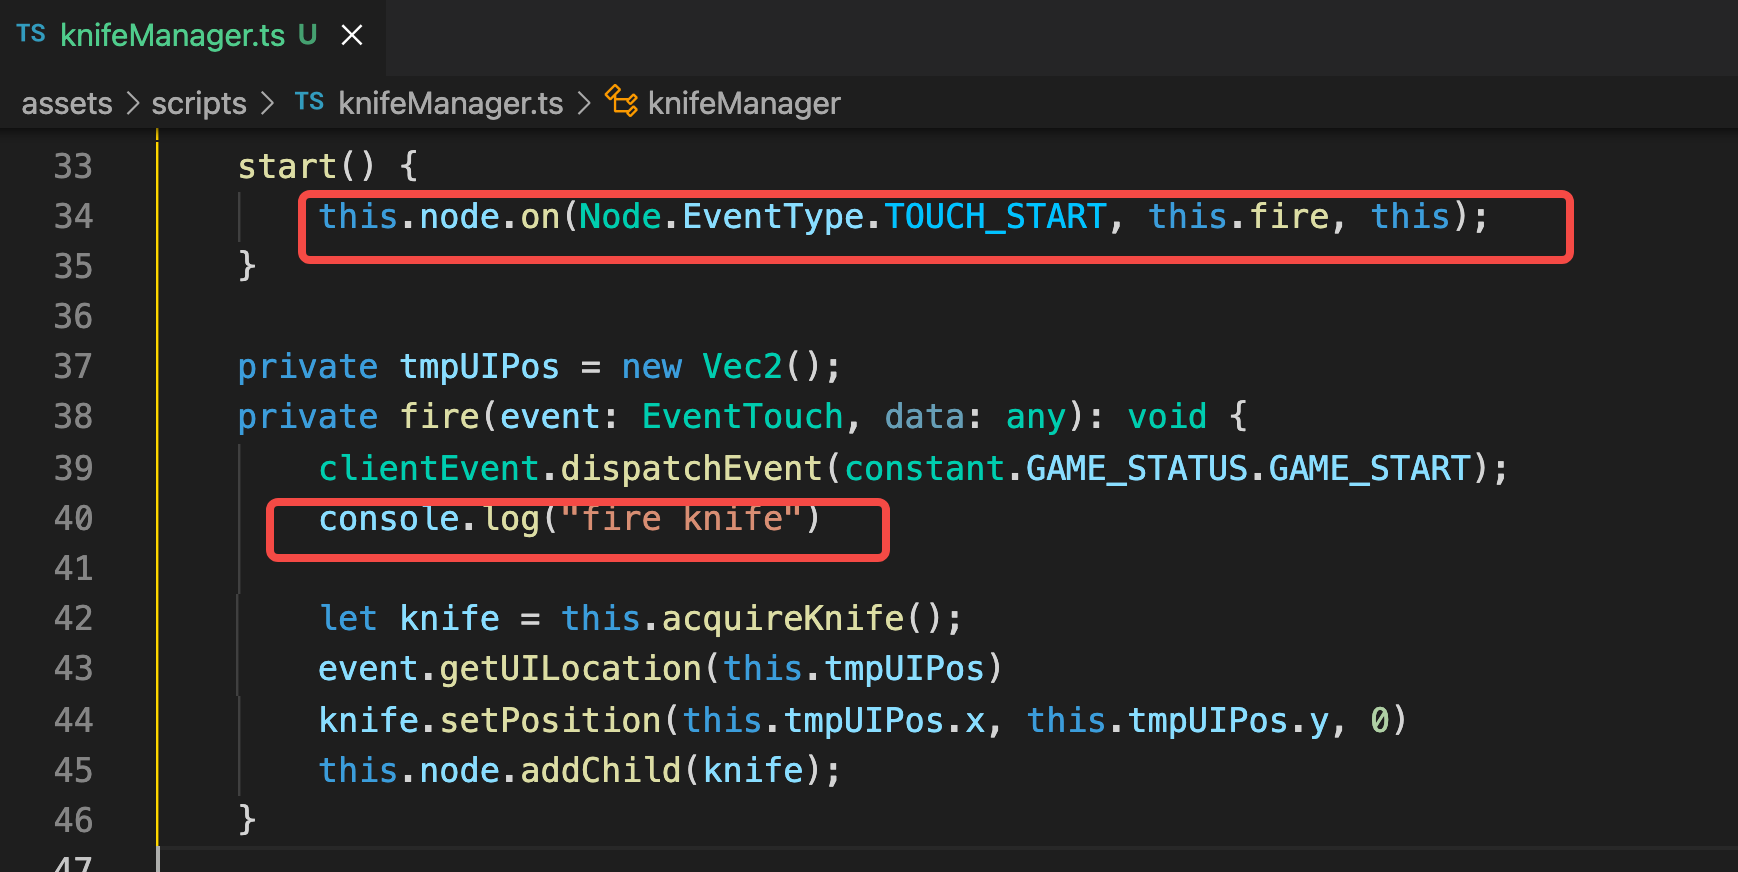This screenshot has width=1738, height=872.
Task: Click line number 40 in the gutter
Action: 73,518
